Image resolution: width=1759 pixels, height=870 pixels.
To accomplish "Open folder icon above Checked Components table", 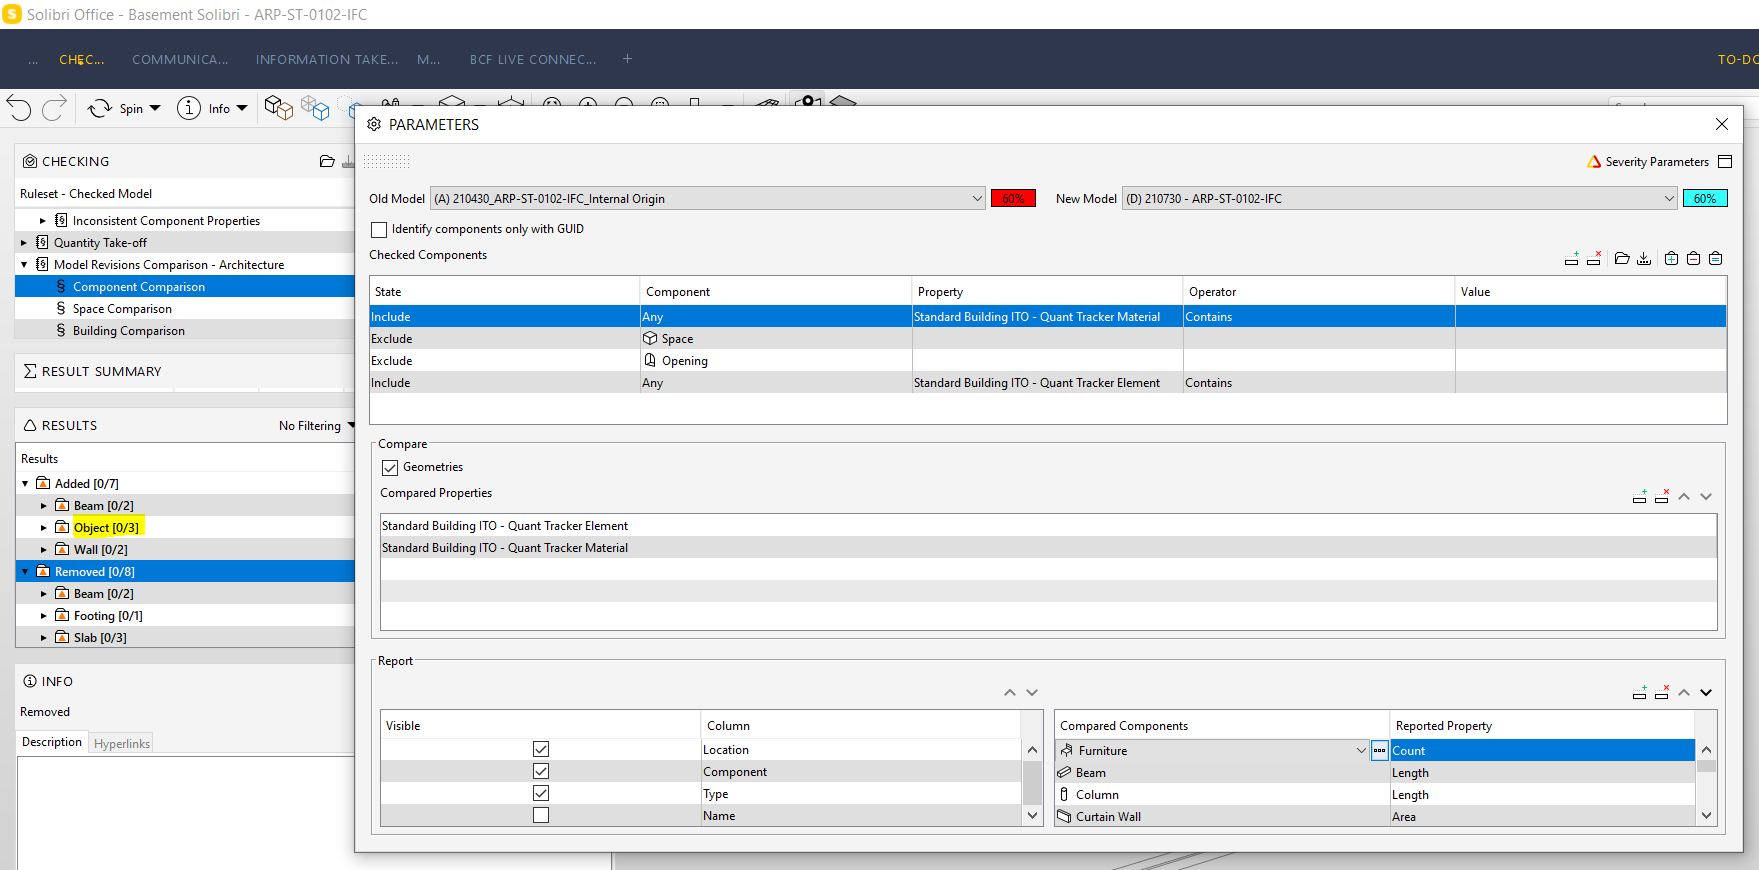I will pos(1622,259).
